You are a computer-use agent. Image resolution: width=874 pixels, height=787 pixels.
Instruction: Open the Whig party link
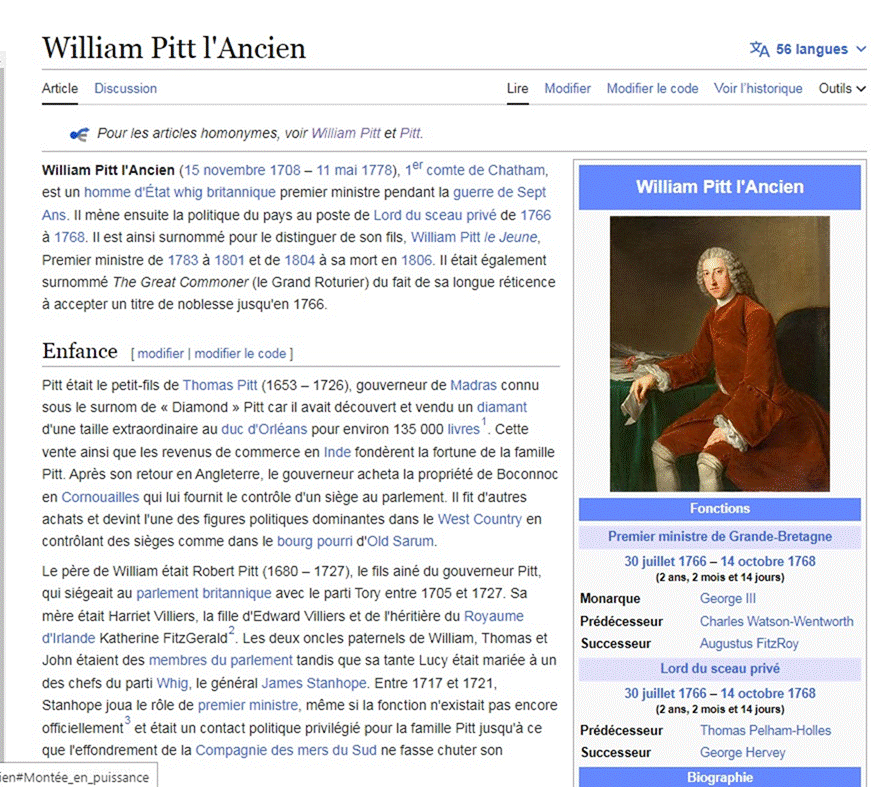tap(172, 684)
